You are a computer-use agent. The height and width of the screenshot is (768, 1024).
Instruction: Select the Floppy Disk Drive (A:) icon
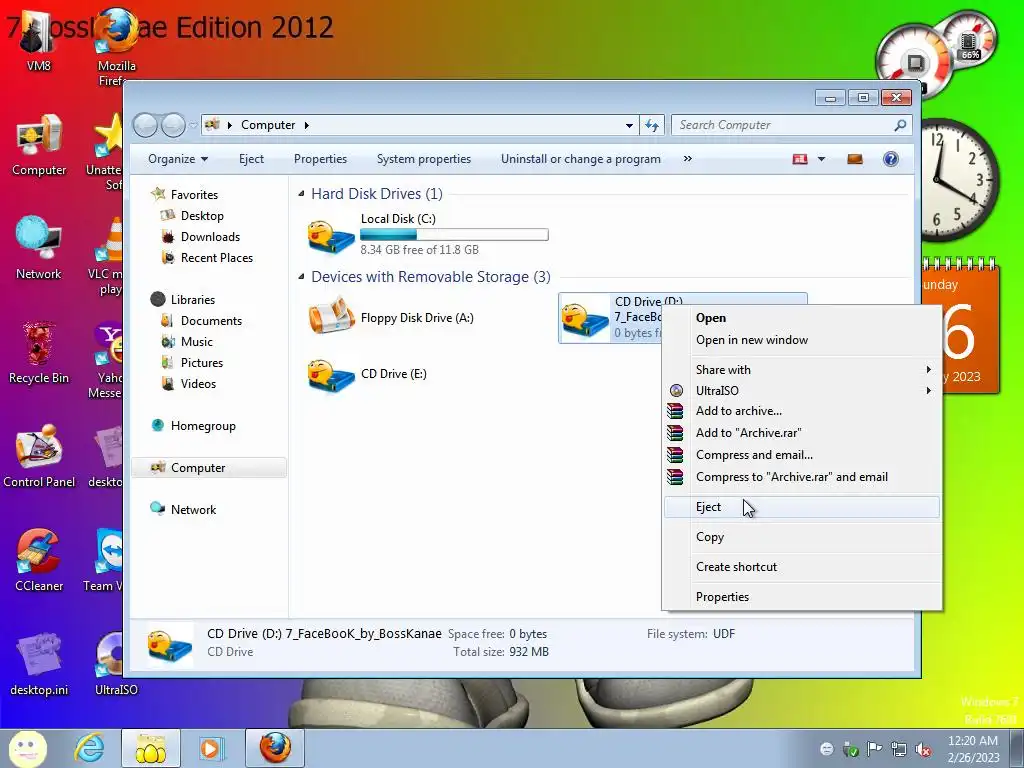click(x=331, y=316)
